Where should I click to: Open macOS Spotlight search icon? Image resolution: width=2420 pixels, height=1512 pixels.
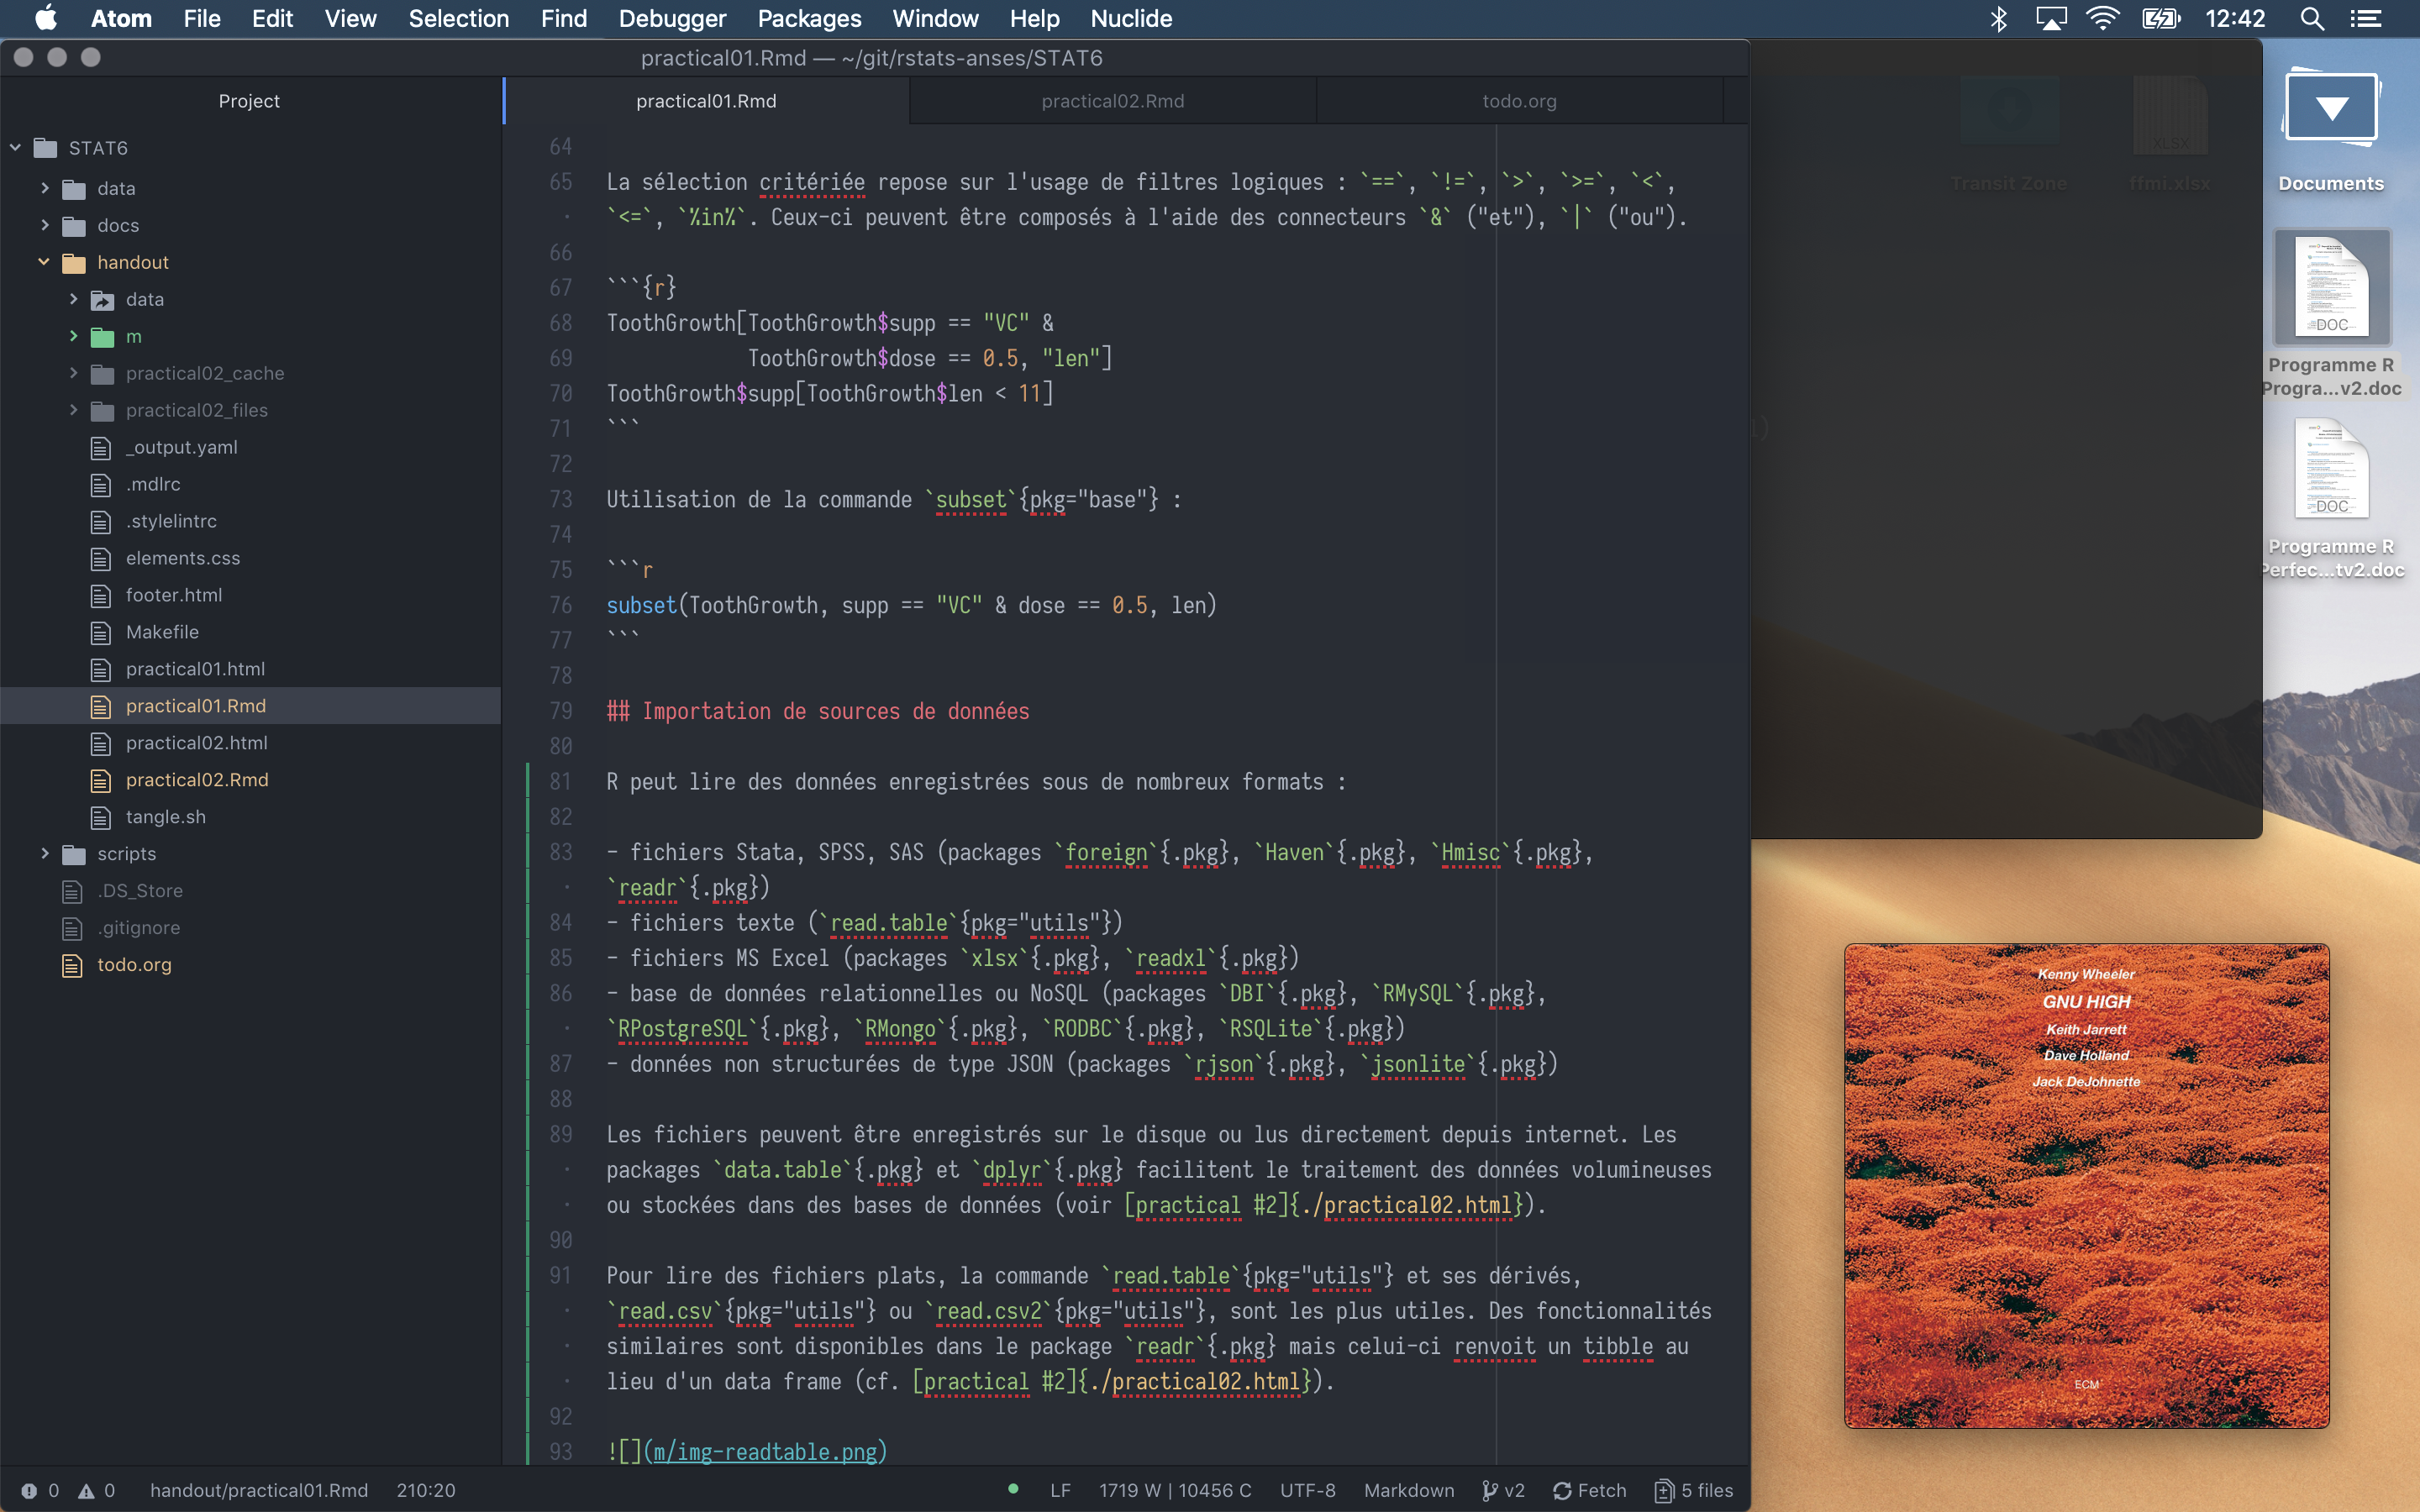click(x=2311, y=19)
